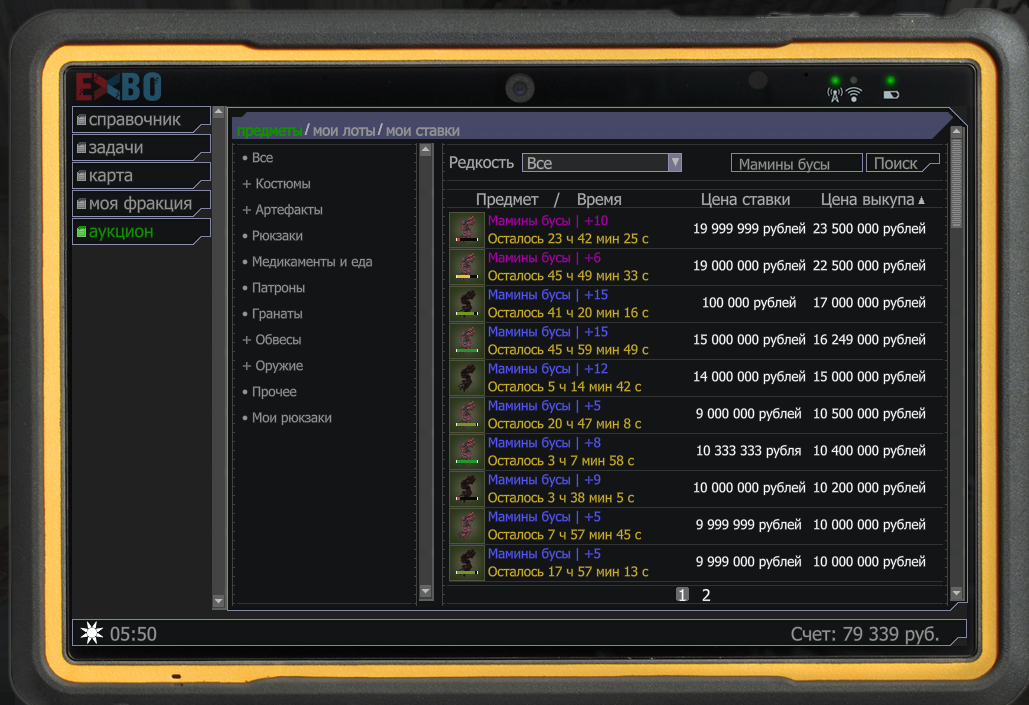This screenshot has width=1029, height=705.
Task: Select the Прочее category
Action: [269, 392]
